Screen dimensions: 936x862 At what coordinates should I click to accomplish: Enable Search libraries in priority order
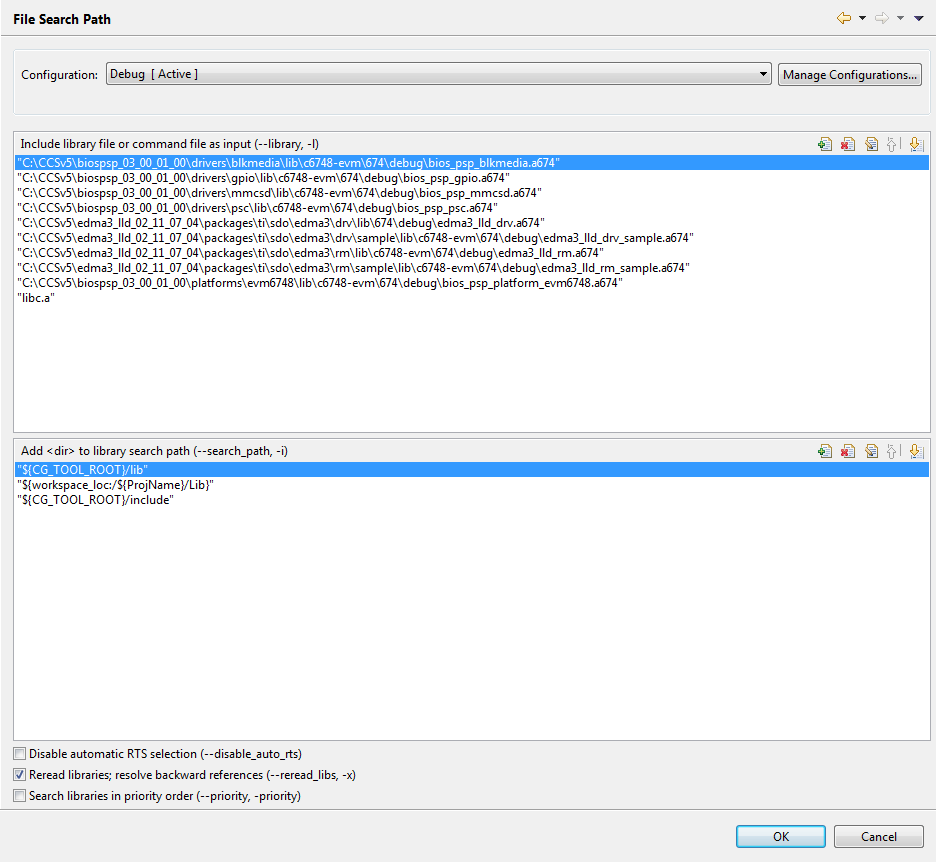[x=20, y=796]
